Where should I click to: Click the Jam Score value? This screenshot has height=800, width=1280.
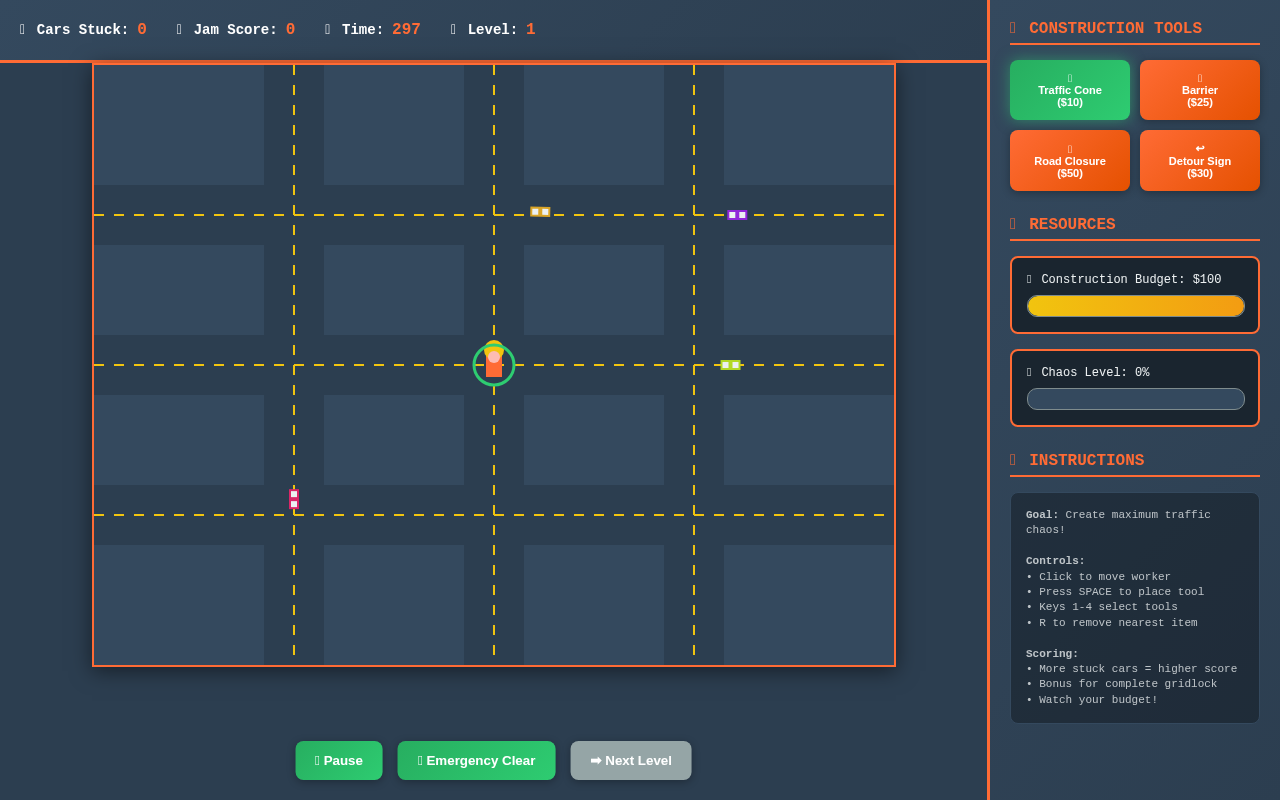coord(289,30)
